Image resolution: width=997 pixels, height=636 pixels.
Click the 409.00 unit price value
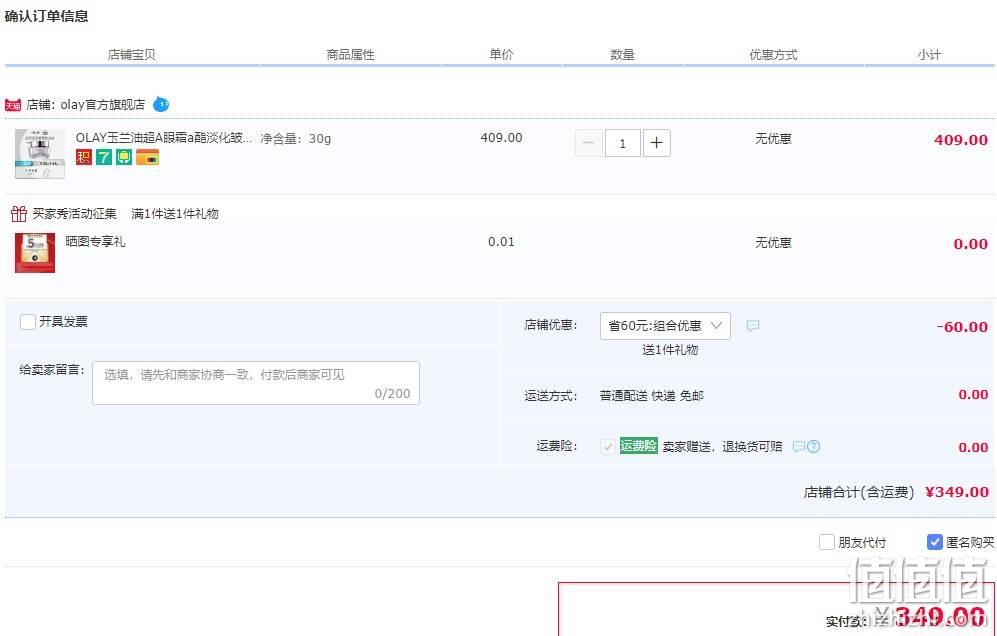pyautogui.click(x=501, y=137)
